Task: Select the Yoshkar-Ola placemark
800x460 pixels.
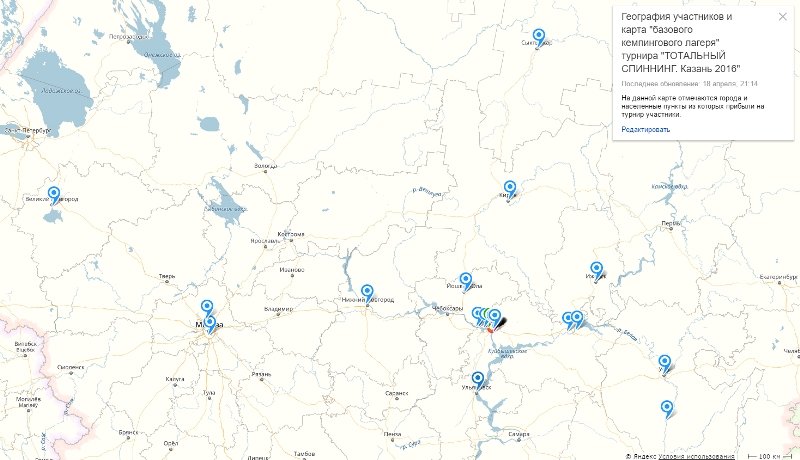Action: 465,280
